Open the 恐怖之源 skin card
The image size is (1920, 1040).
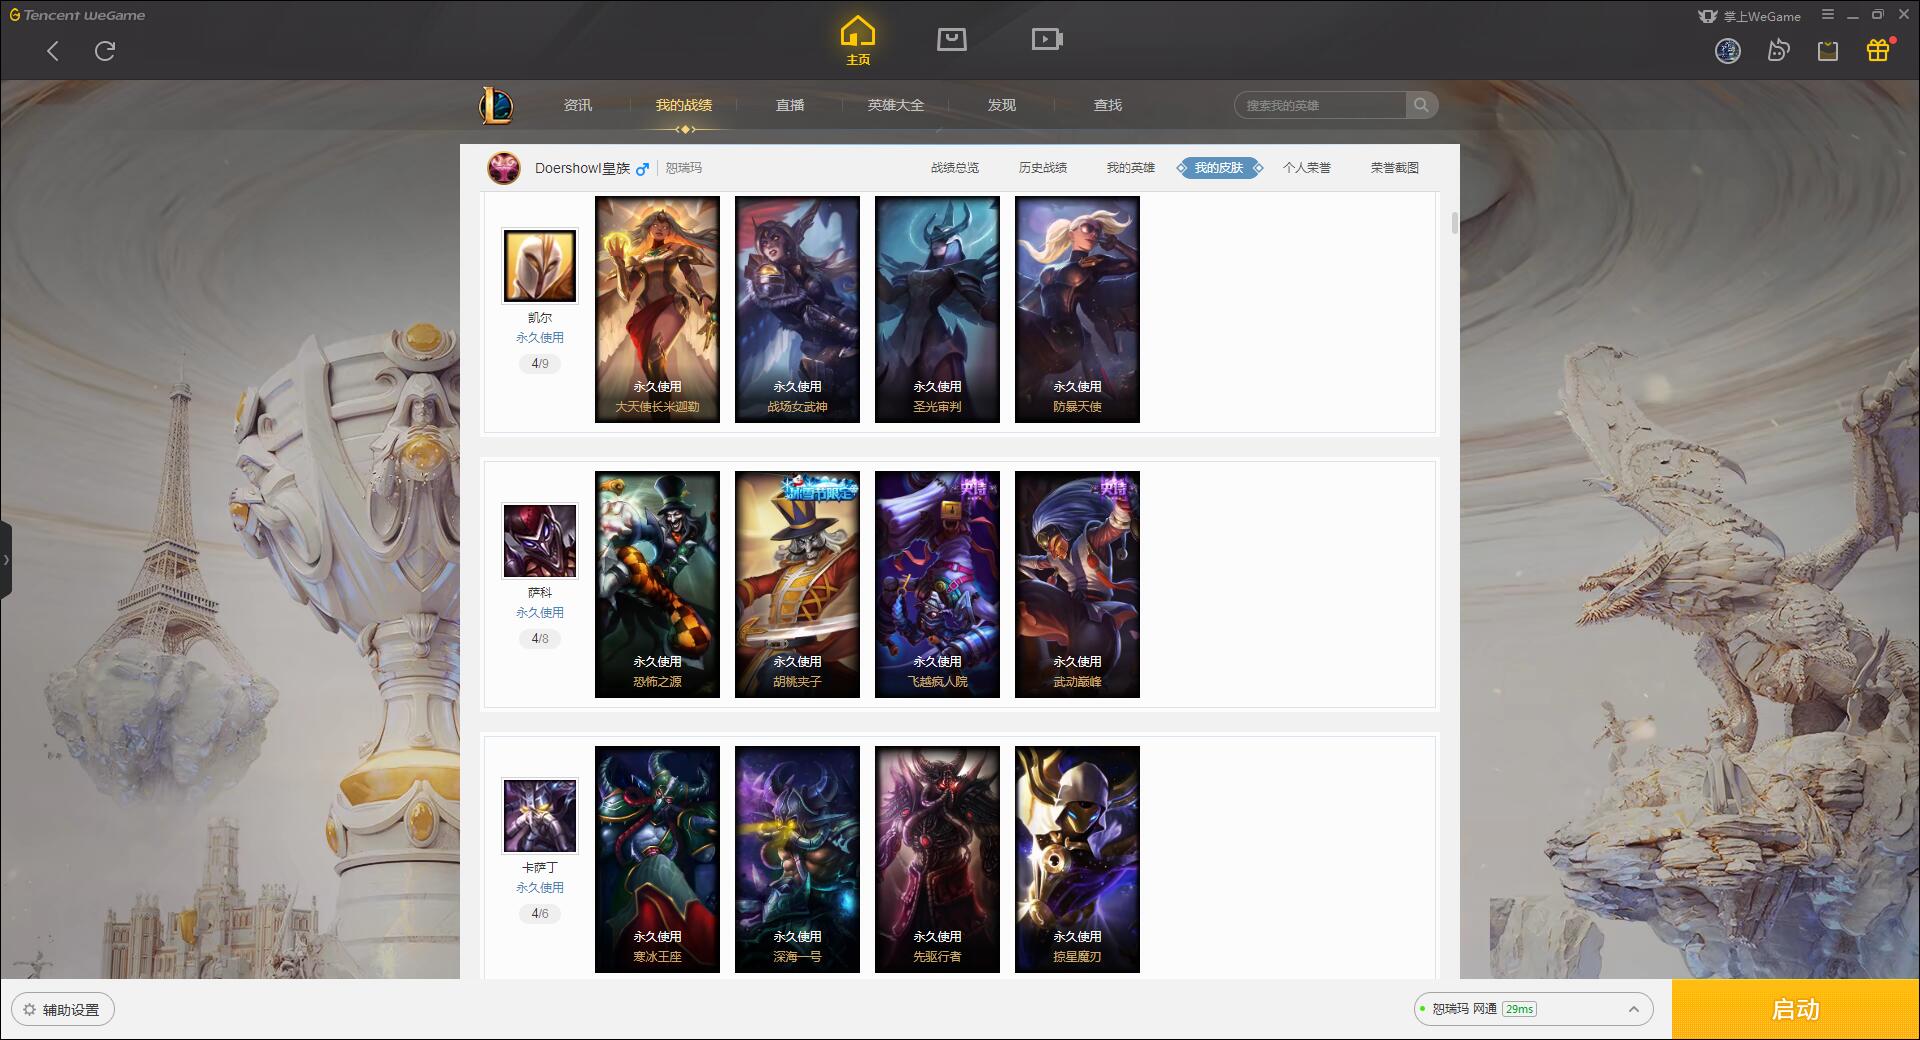[x=657, y=584]
